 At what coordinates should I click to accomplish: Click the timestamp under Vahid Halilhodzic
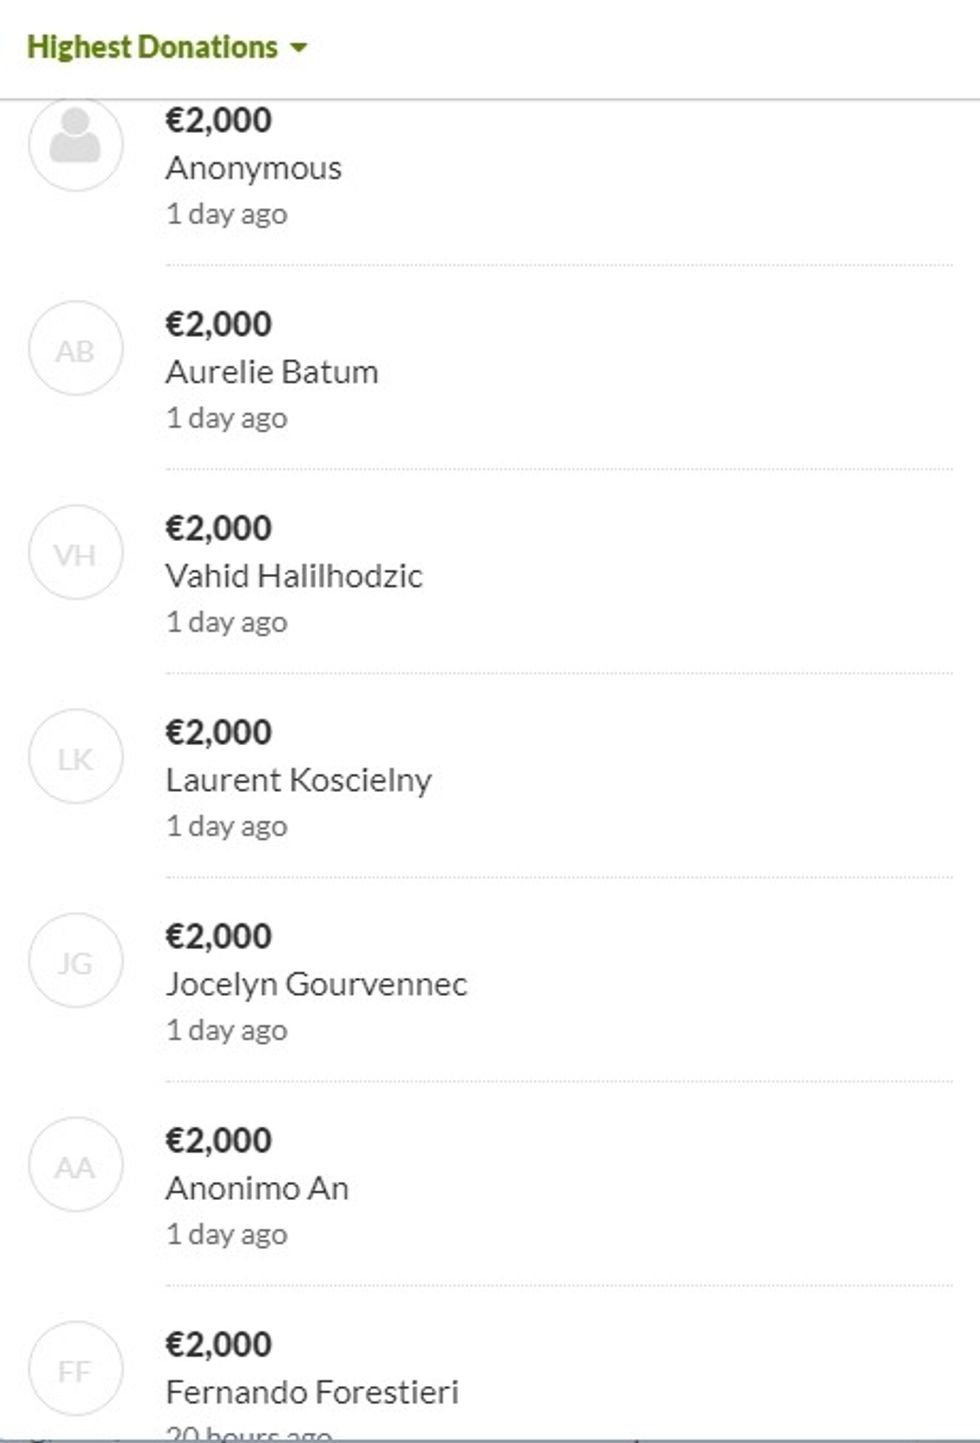pos(227,622)
